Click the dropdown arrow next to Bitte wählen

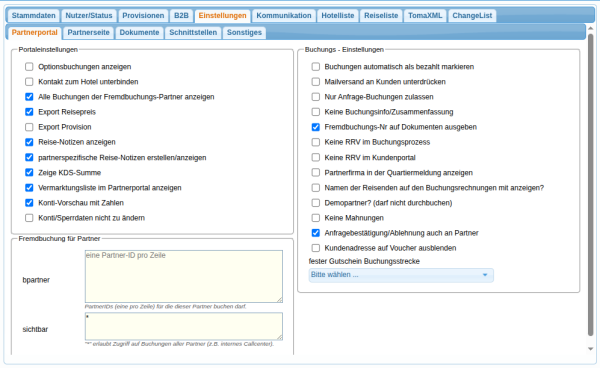click(485, 275)
